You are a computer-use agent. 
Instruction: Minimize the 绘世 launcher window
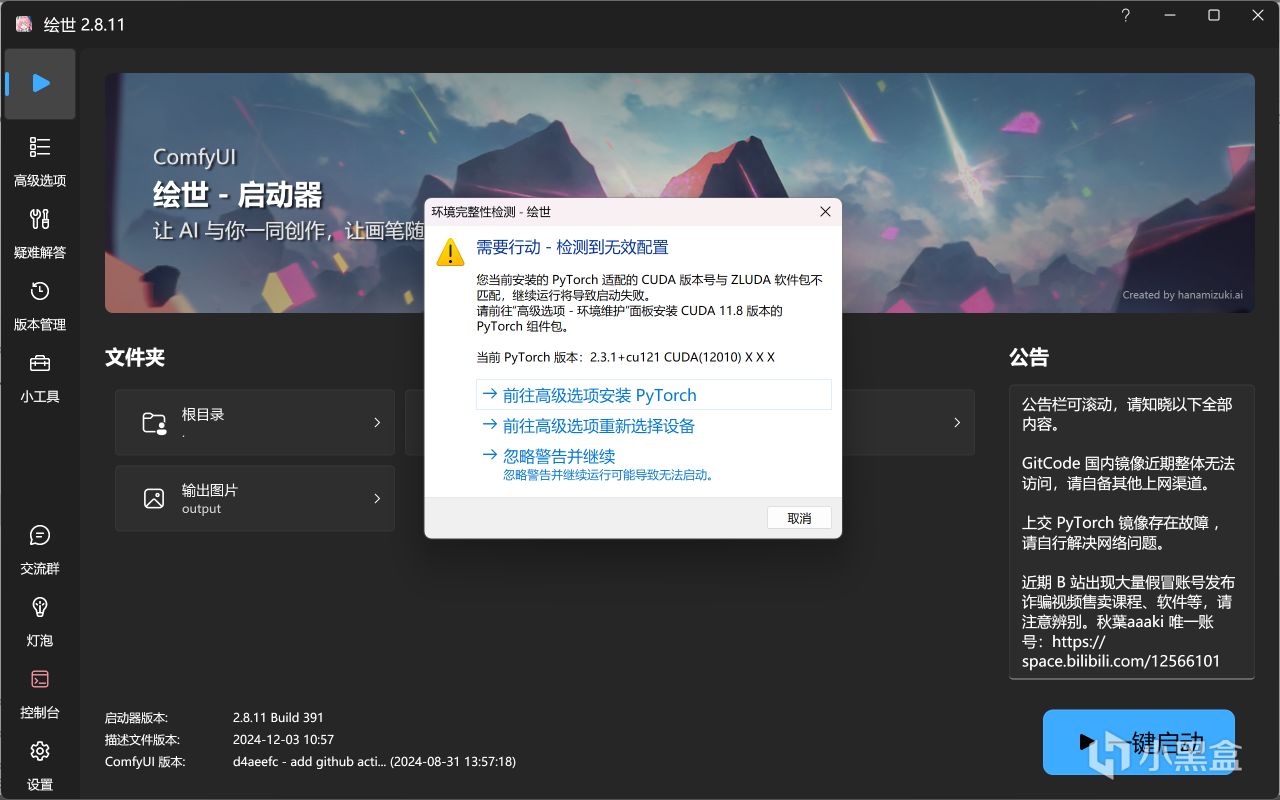pos(1170,15)
